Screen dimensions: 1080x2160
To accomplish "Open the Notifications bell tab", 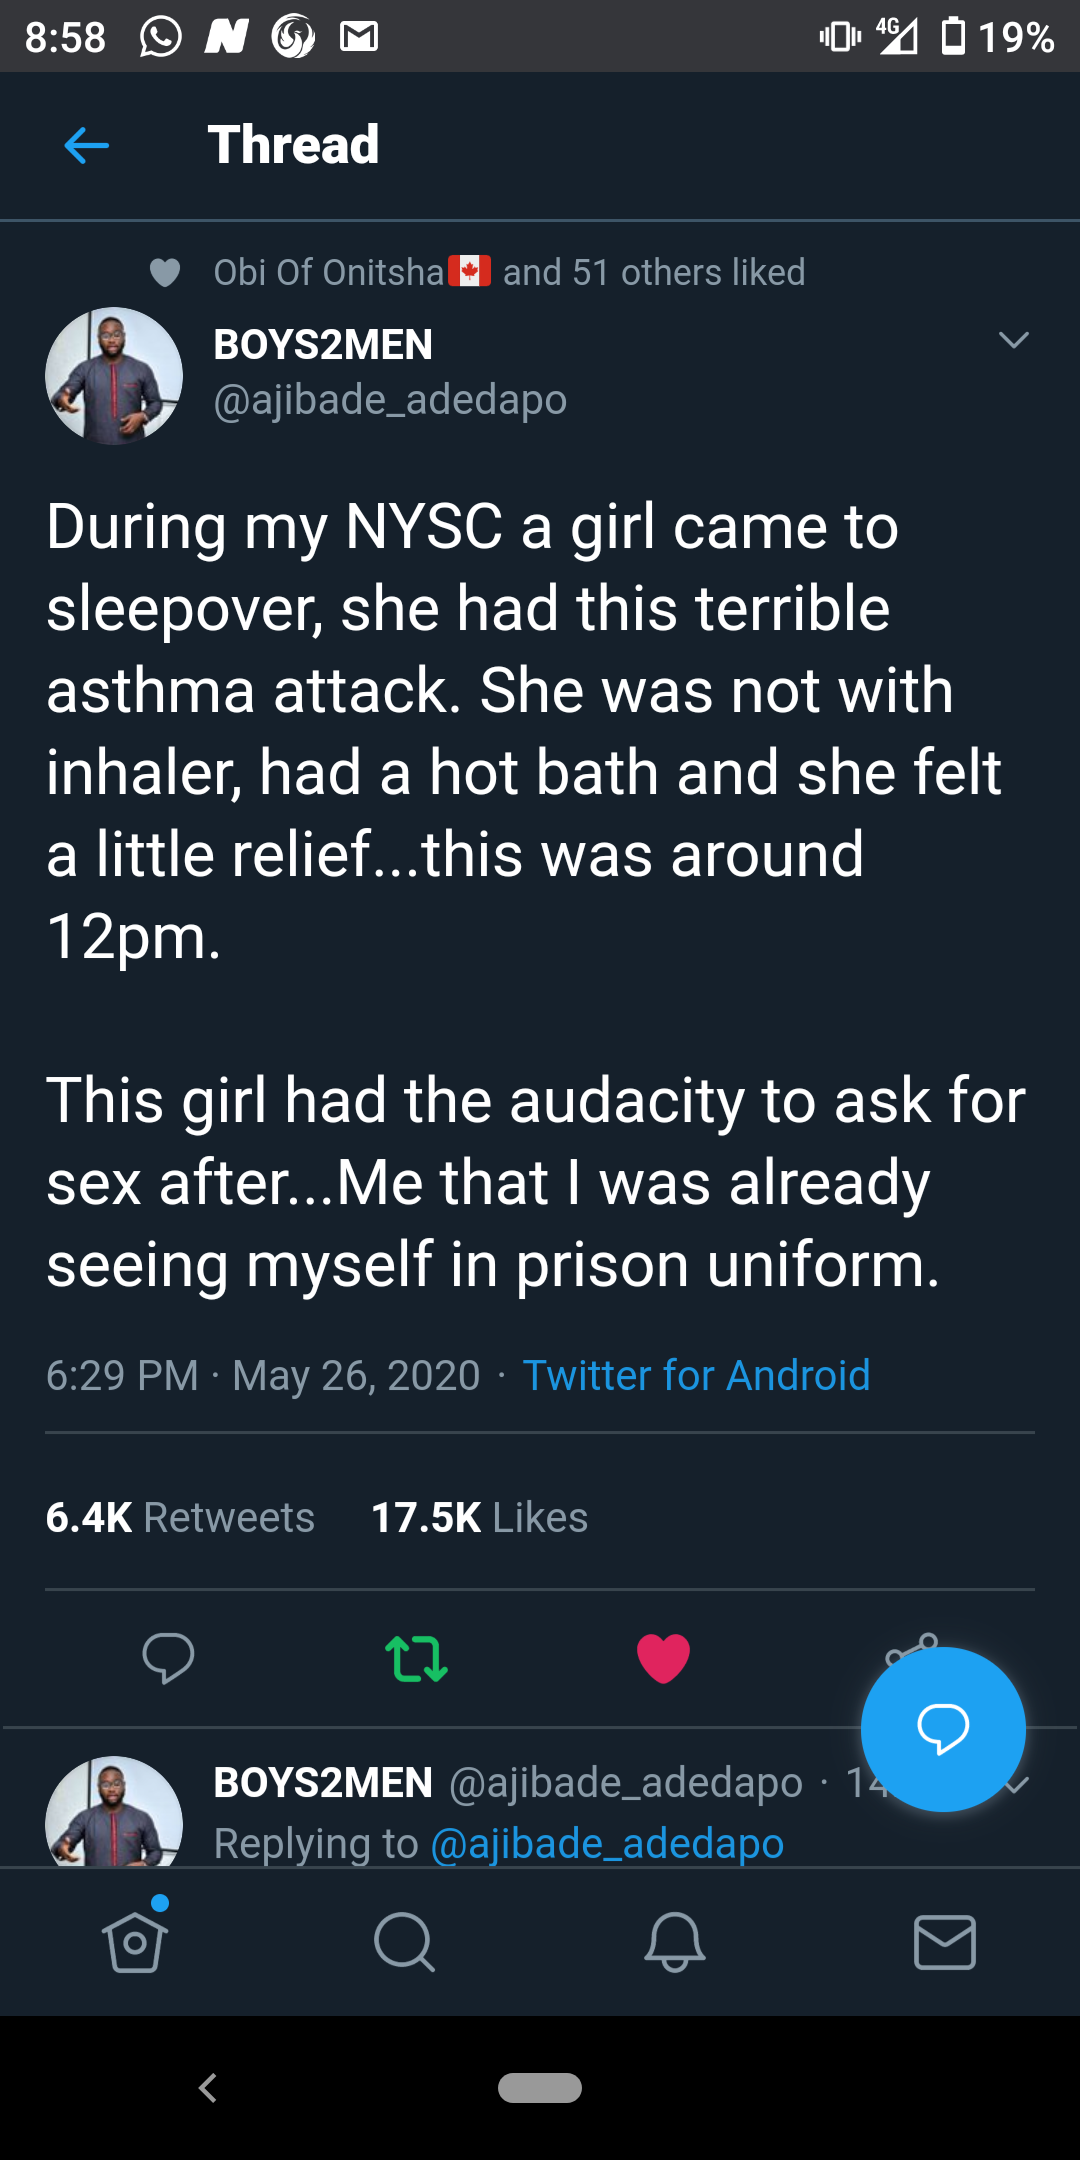I will pyautogui.click(x=675, y=1942).
